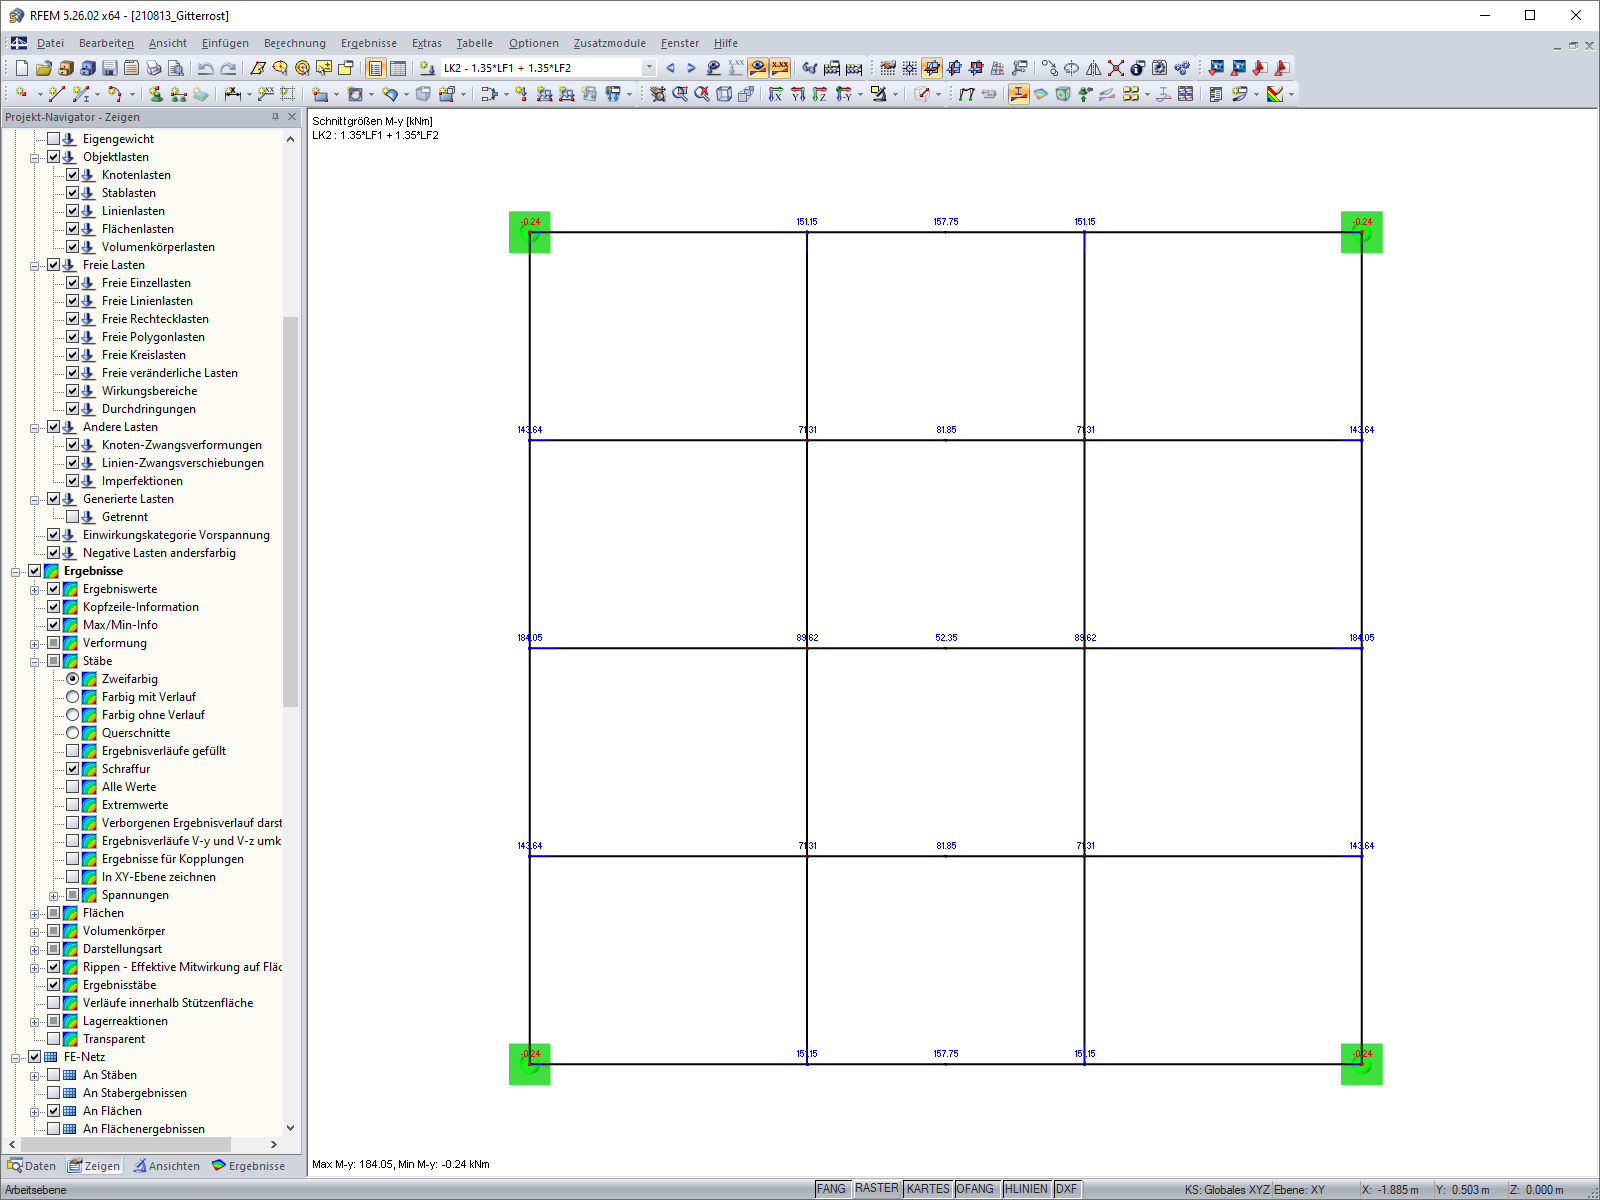Screen dimensions: 1600x1200
Task: Collapse the Freie Lasten tree node
Action: [x=35, y=266]
